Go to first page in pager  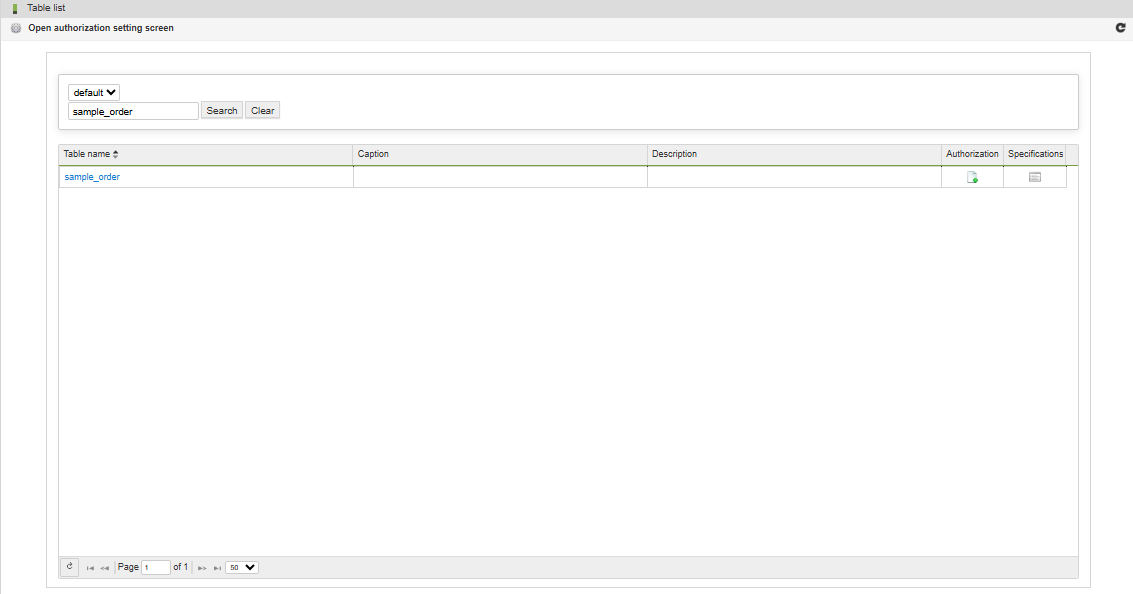90,568
